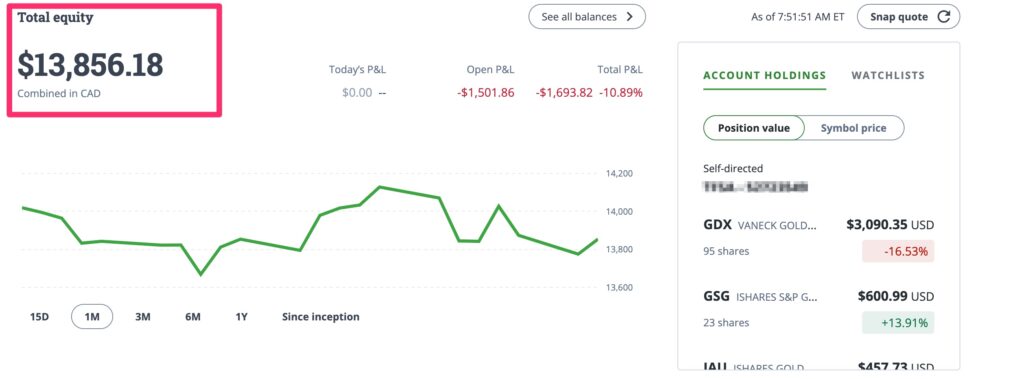Select the Position value toggle
This screenshot has width=1024, height=379.
(x=754, y=128)
